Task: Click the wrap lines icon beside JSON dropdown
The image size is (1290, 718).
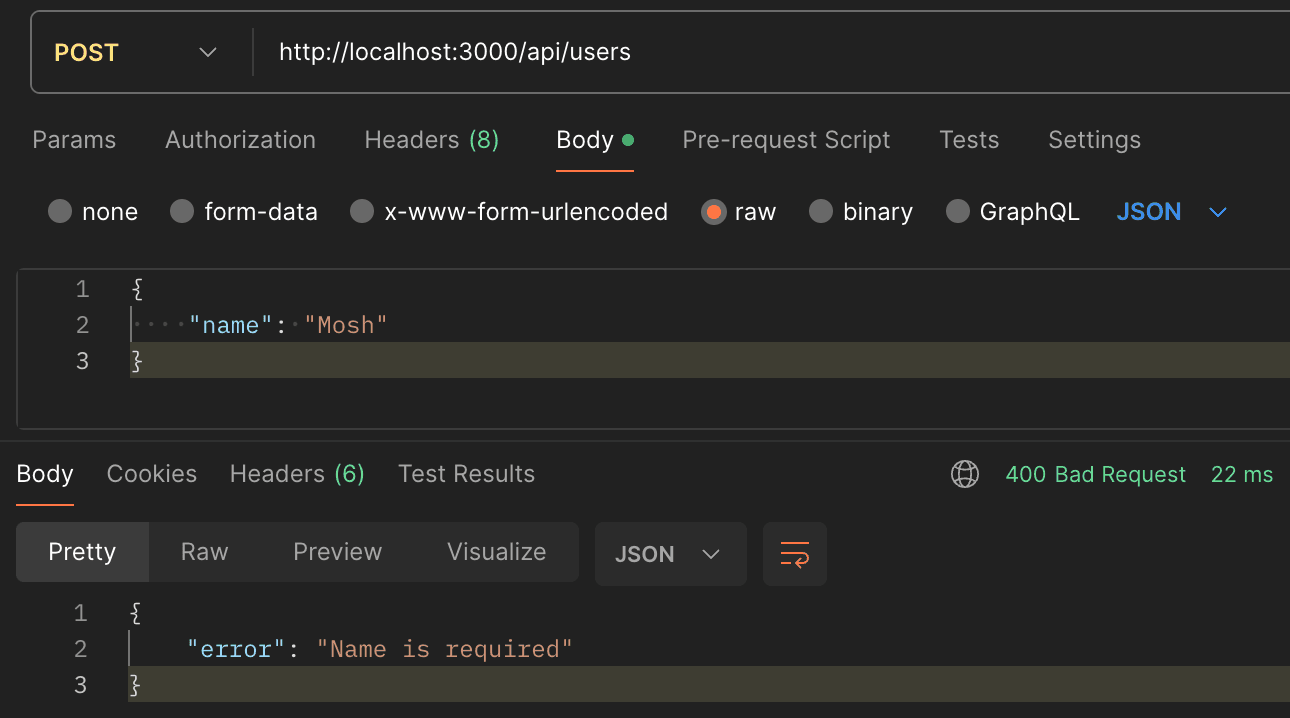Action: coord(794,553)
